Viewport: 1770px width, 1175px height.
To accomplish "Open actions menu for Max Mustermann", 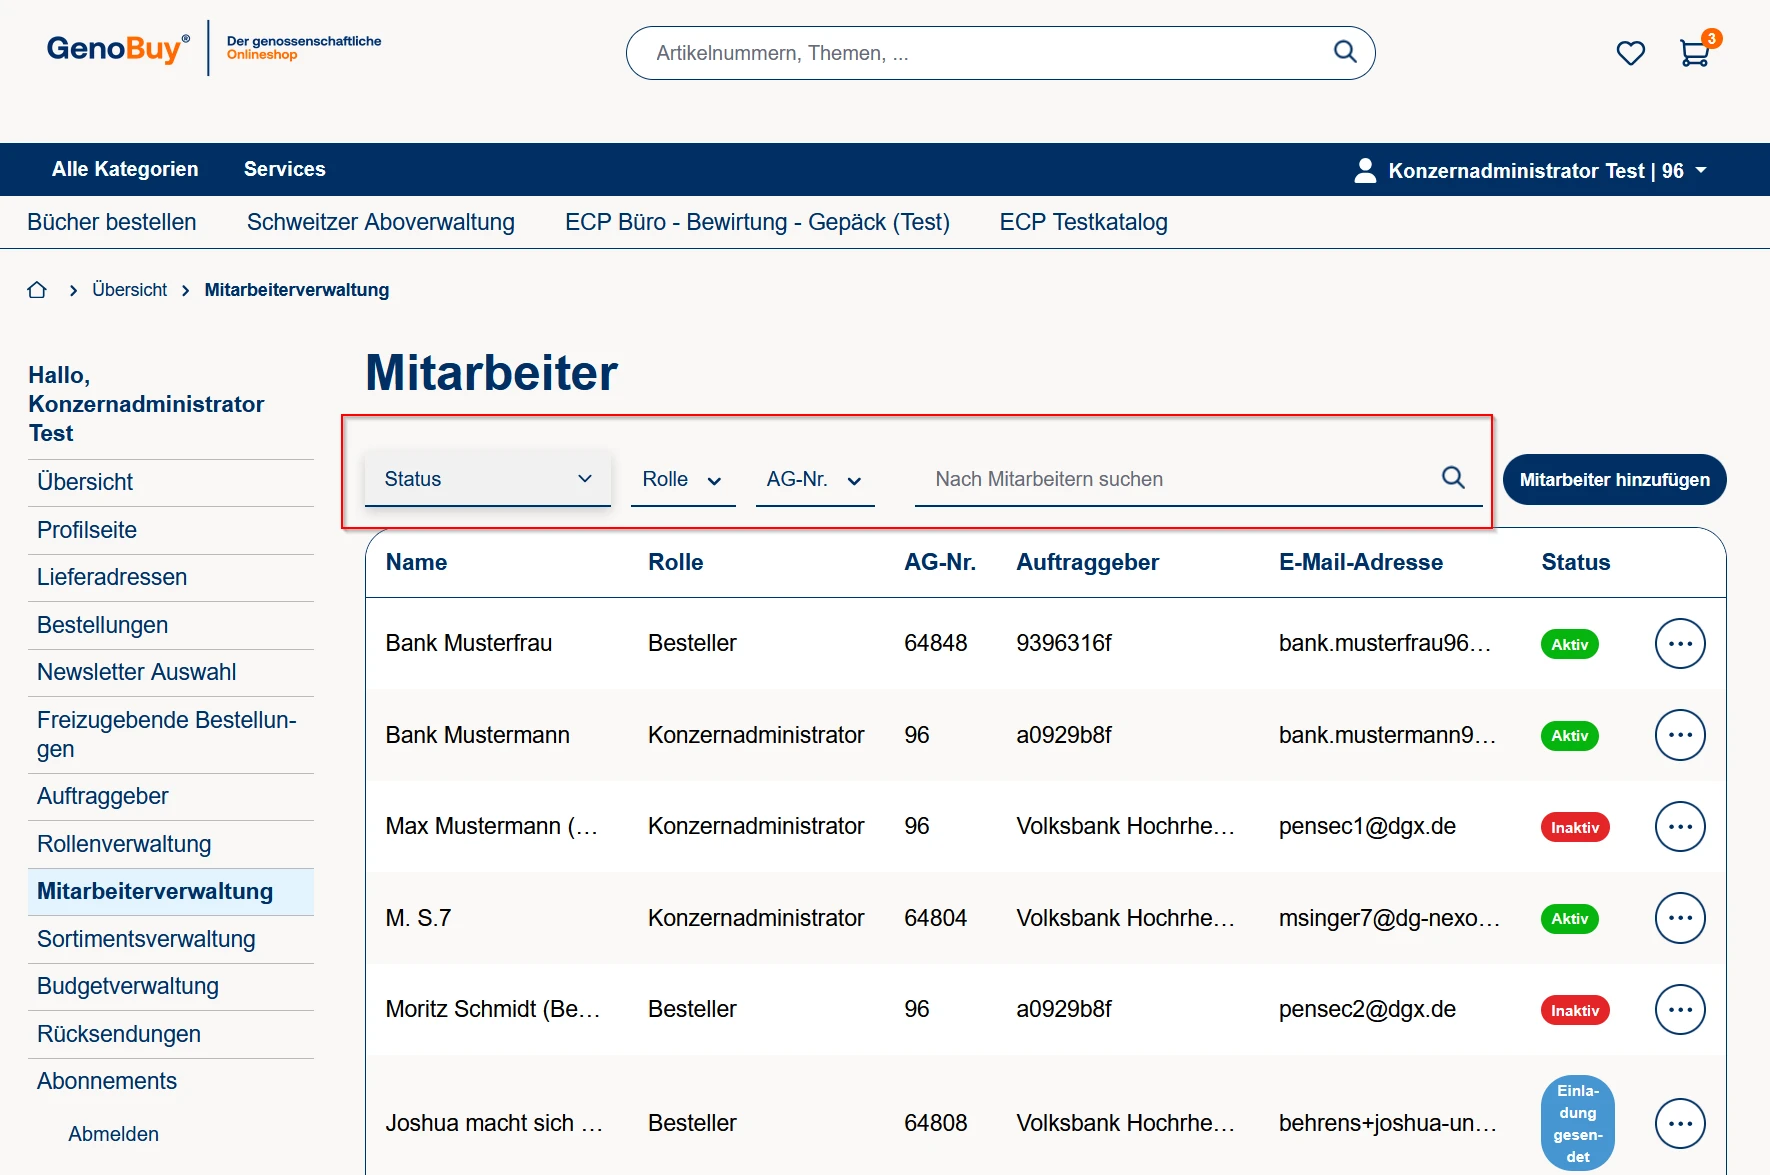I will [x=1679, y=827].
